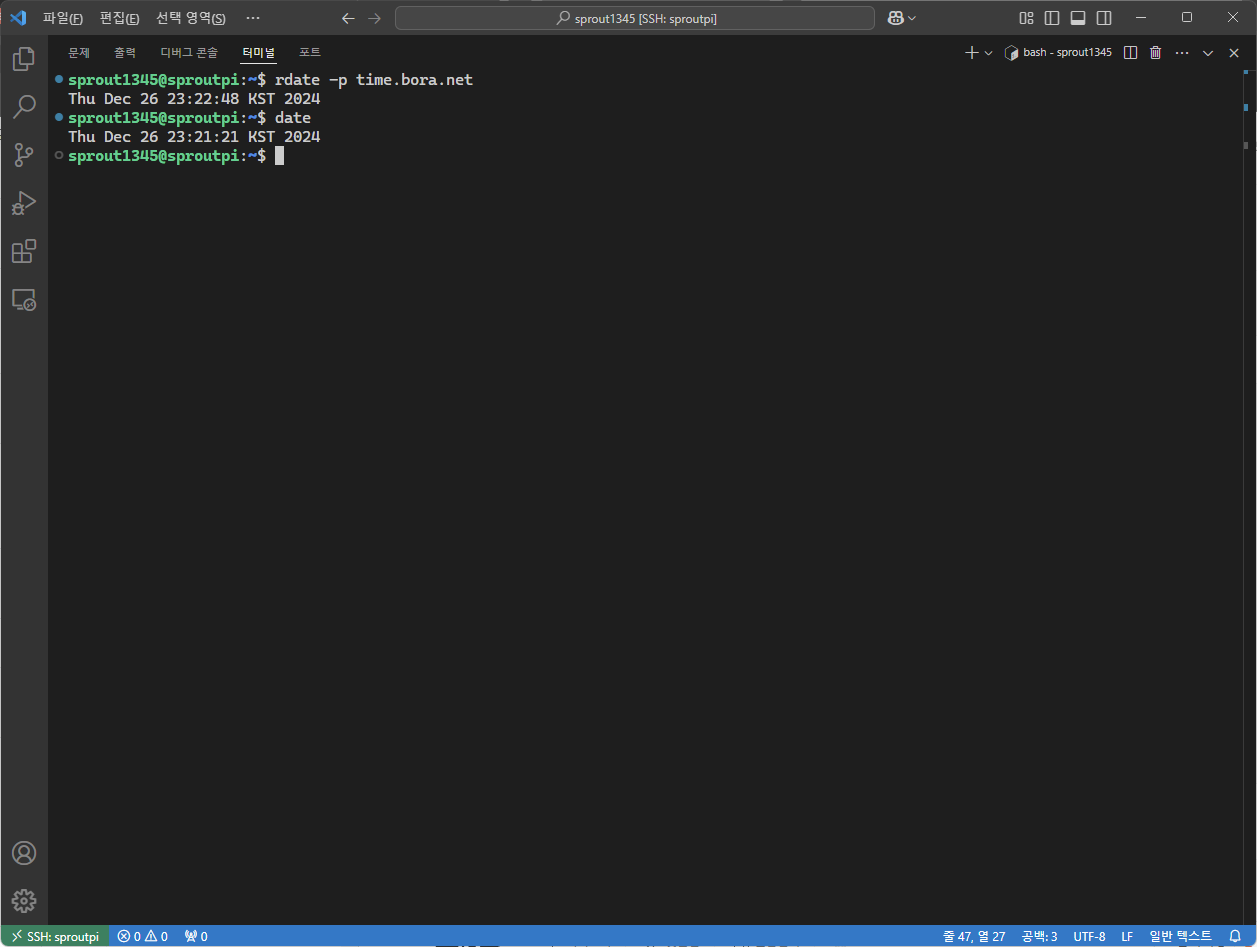Create a new terminal with plus icon
The image size is (1257, 947).
pyautogui.click(x=971, y=52)
